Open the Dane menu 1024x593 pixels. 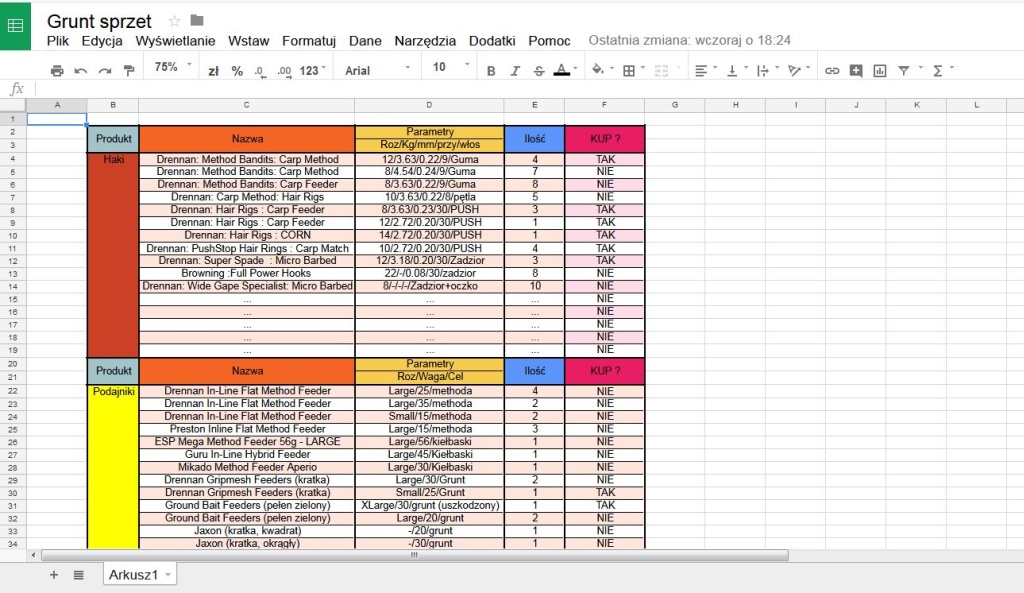pos(365,40)
